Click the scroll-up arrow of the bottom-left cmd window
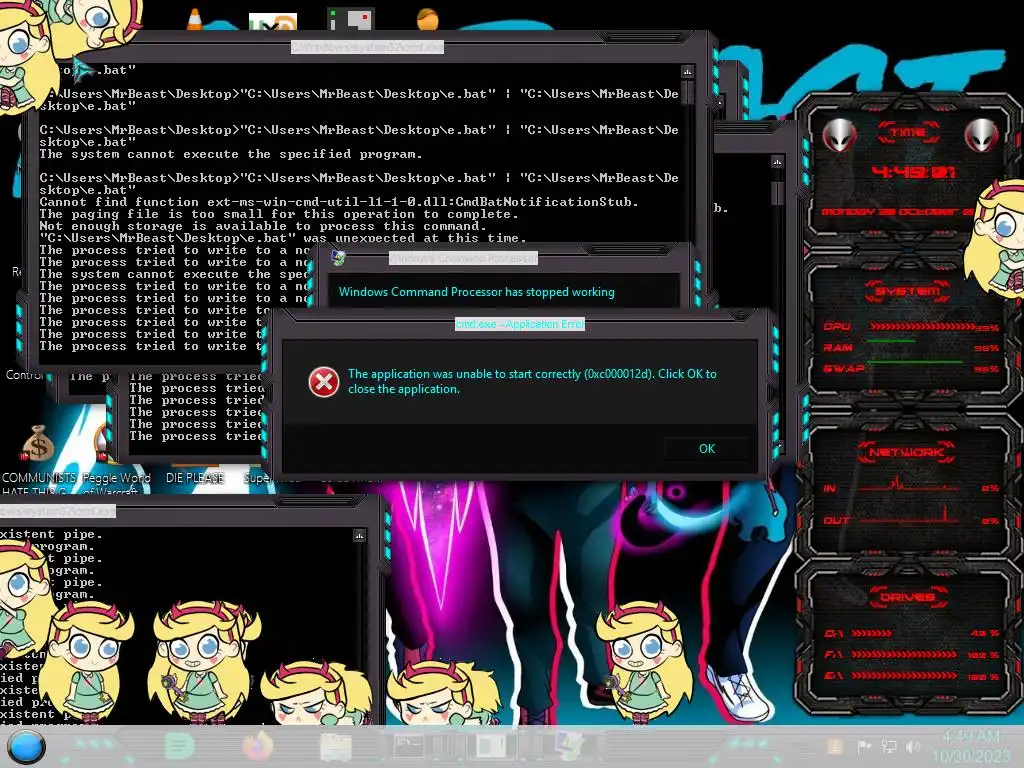Image resolution: width=1024 pixels, height=768 pixels. pos(359,536)
